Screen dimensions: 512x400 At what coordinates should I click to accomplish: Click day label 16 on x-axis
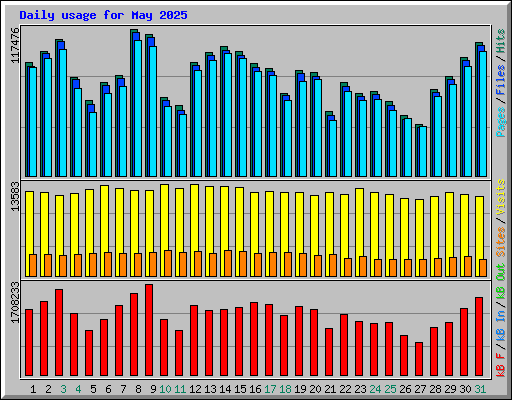[x=255, y=389]
